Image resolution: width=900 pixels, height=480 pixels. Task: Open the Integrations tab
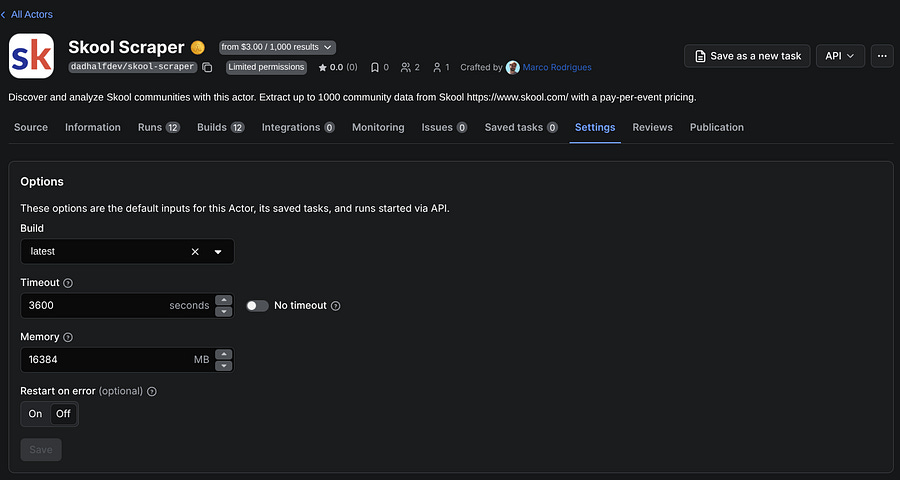pos(298,127)
